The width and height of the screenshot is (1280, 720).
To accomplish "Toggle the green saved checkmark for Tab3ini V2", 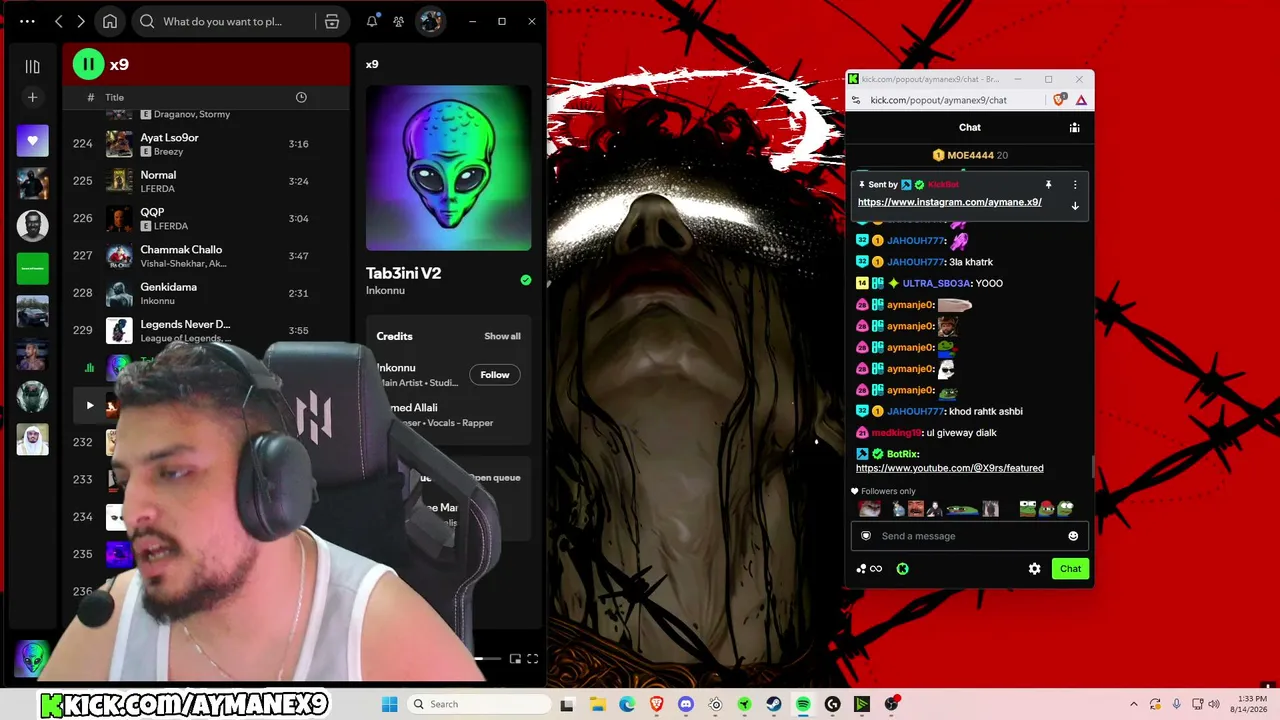I will point(526,280).
